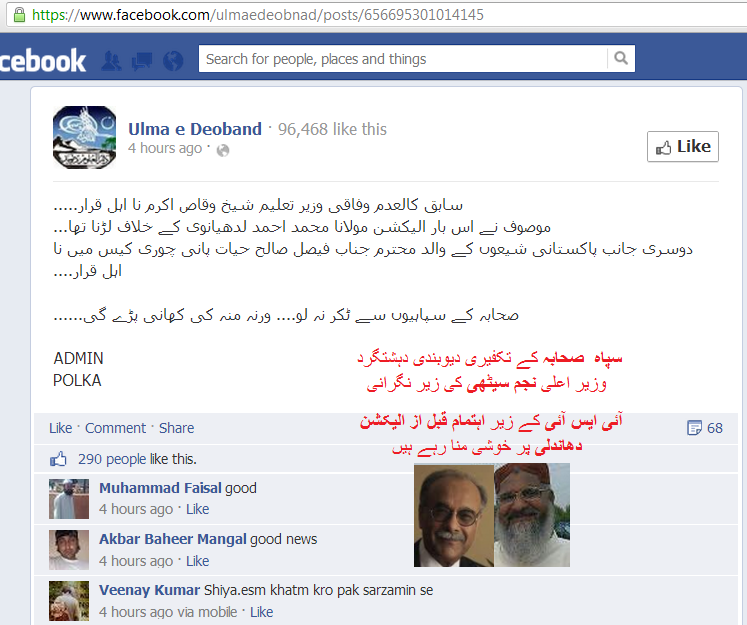
Task: Open the notifications globe icon
Action: 173,61
